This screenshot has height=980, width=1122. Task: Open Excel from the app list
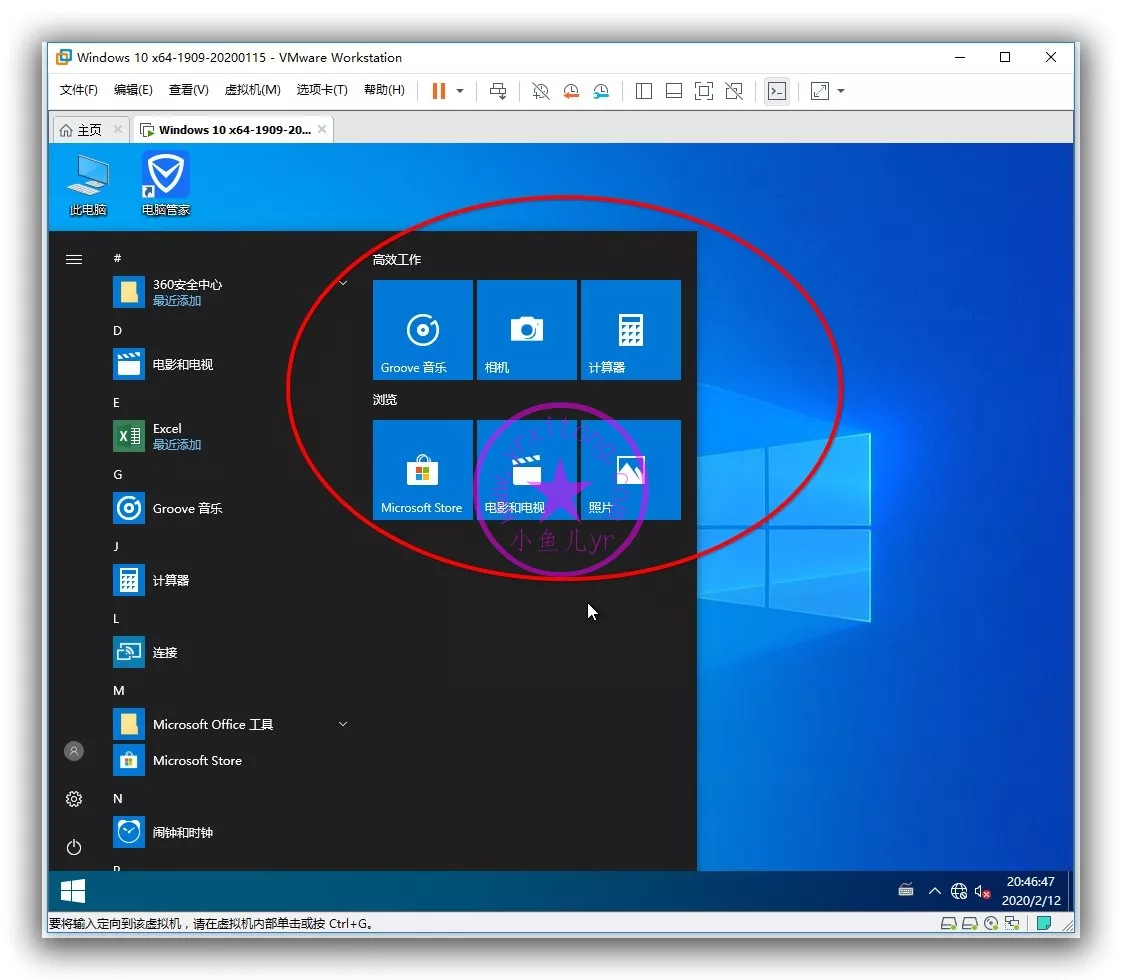click(x=167, y=436)
